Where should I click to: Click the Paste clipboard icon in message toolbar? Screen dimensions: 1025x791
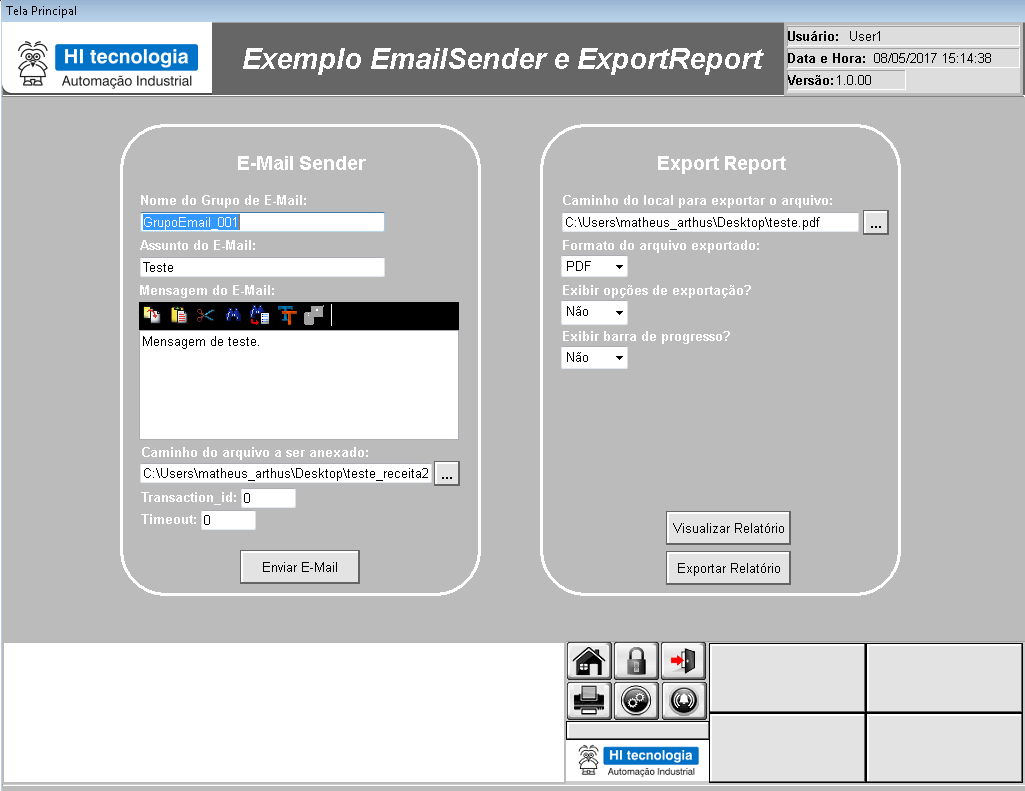(x=178, y=315)
